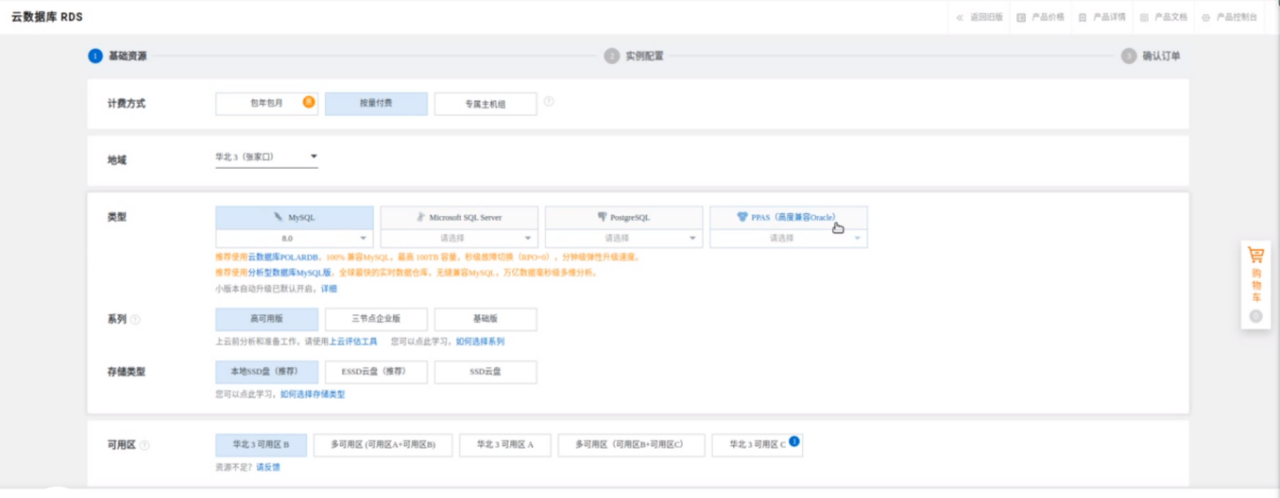Open 返回旧版 in the header
Screen dimensions: 1280x498
986,17
